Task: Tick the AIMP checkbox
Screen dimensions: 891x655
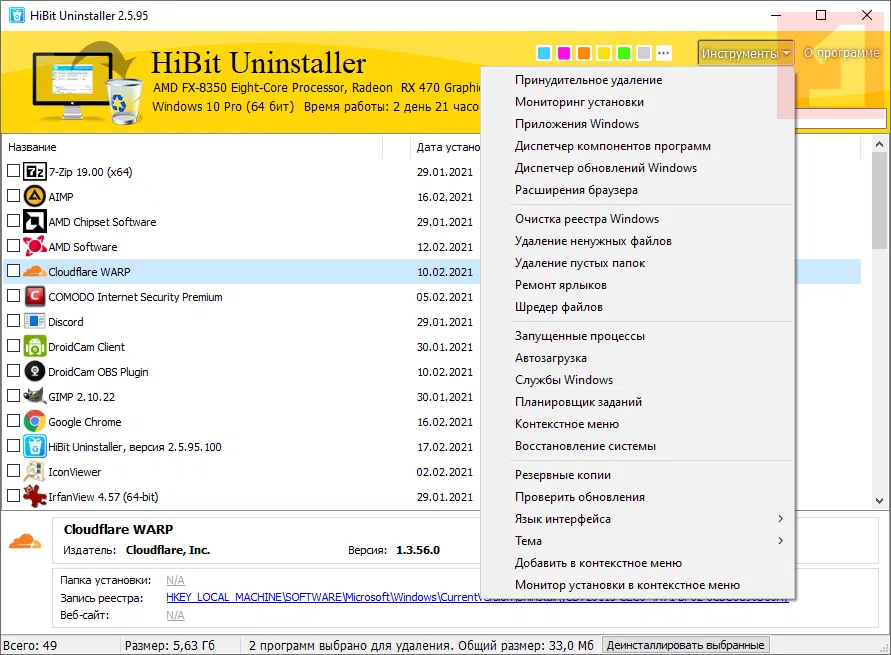Action: click(14, 195)
